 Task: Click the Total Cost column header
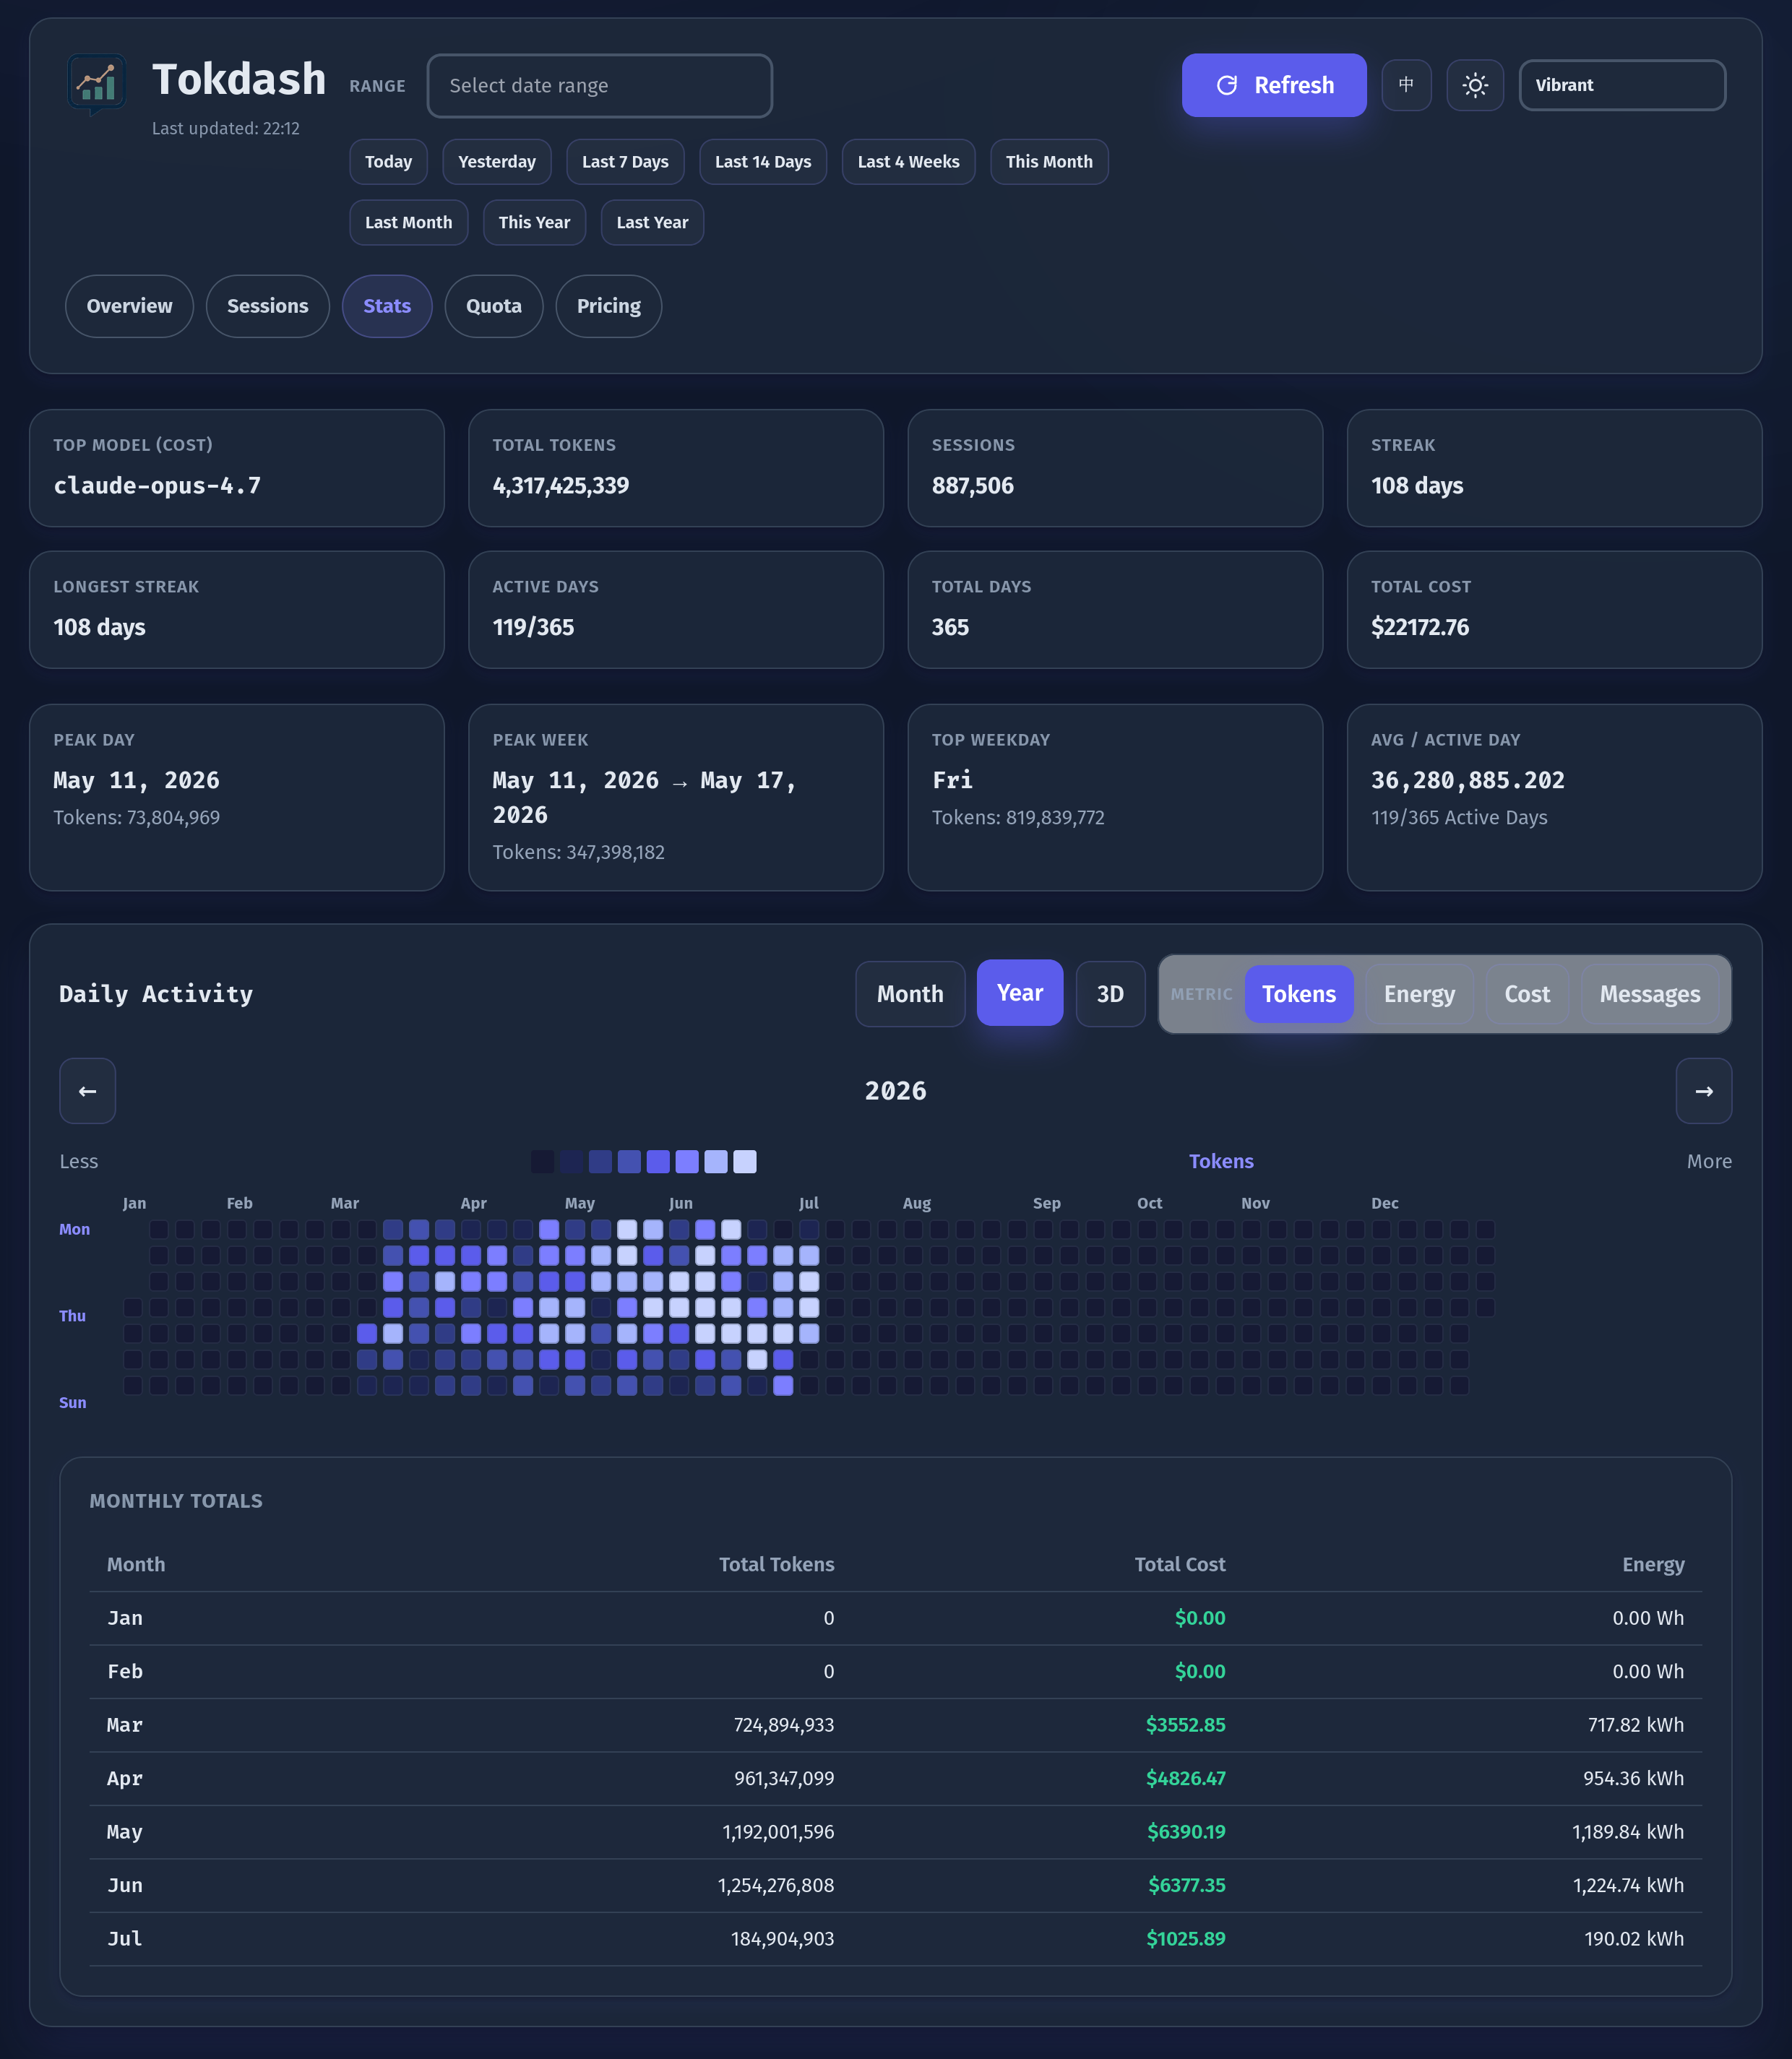pyautogui.click(x=1179, y=1565)
